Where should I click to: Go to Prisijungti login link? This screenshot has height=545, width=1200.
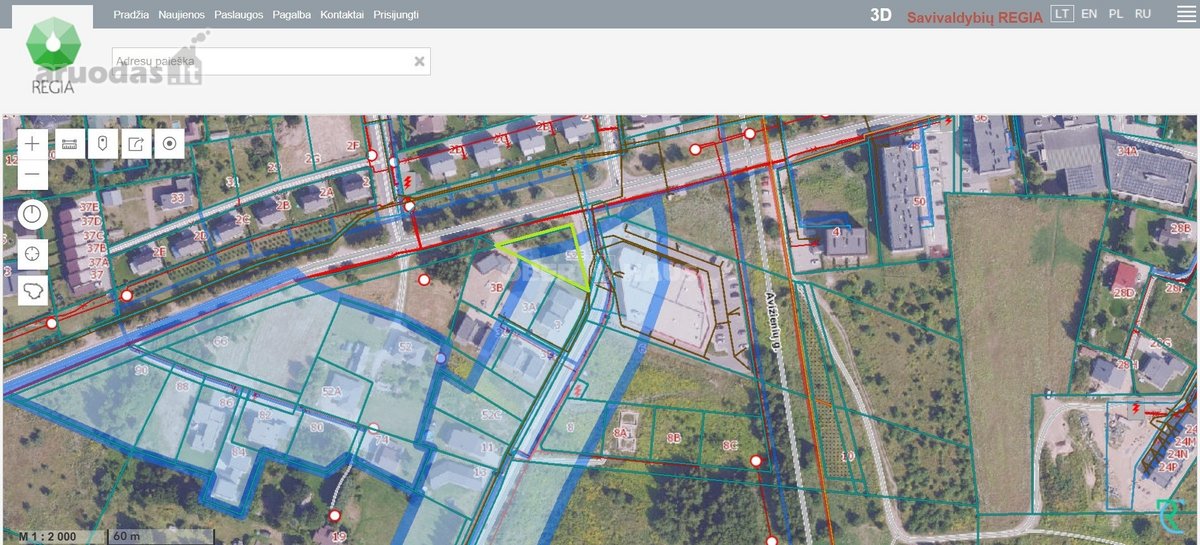(x=396, y=15)
